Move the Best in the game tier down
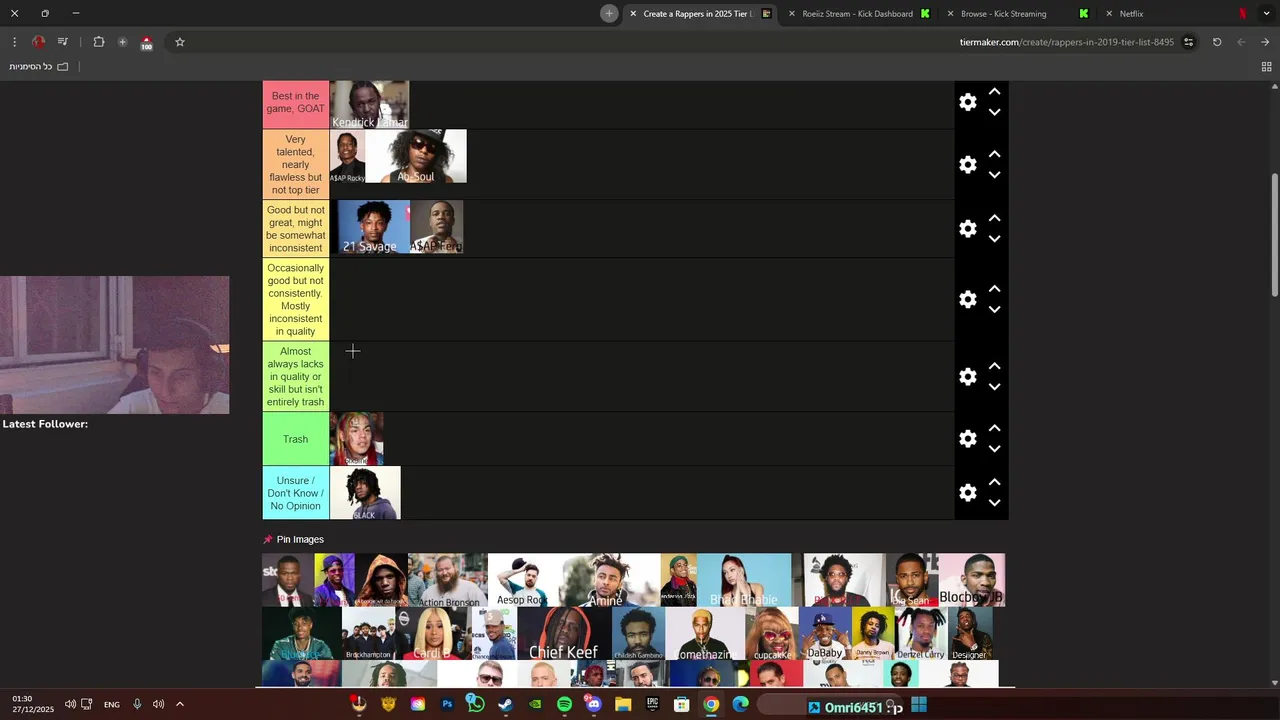Image resolution: width=1280 pixels, height=720 pixels. (x=994, y=112)
